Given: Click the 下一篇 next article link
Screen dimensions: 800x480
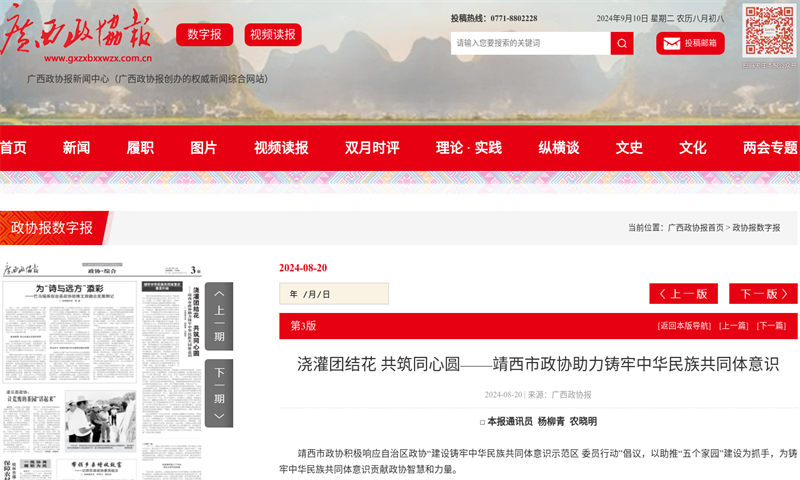Looking at the screenshot, I should [x=771, y=326].
